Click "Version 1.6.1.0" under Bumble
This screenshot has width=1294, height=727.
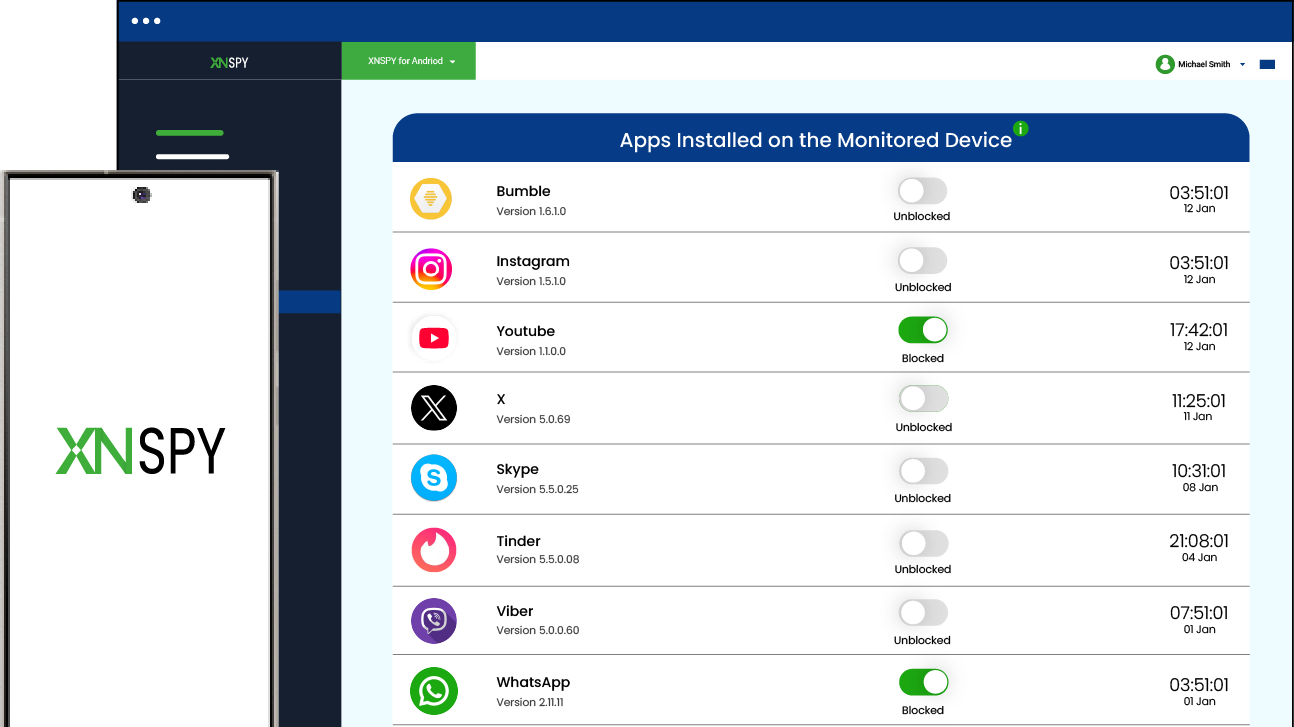coord(531,211)
